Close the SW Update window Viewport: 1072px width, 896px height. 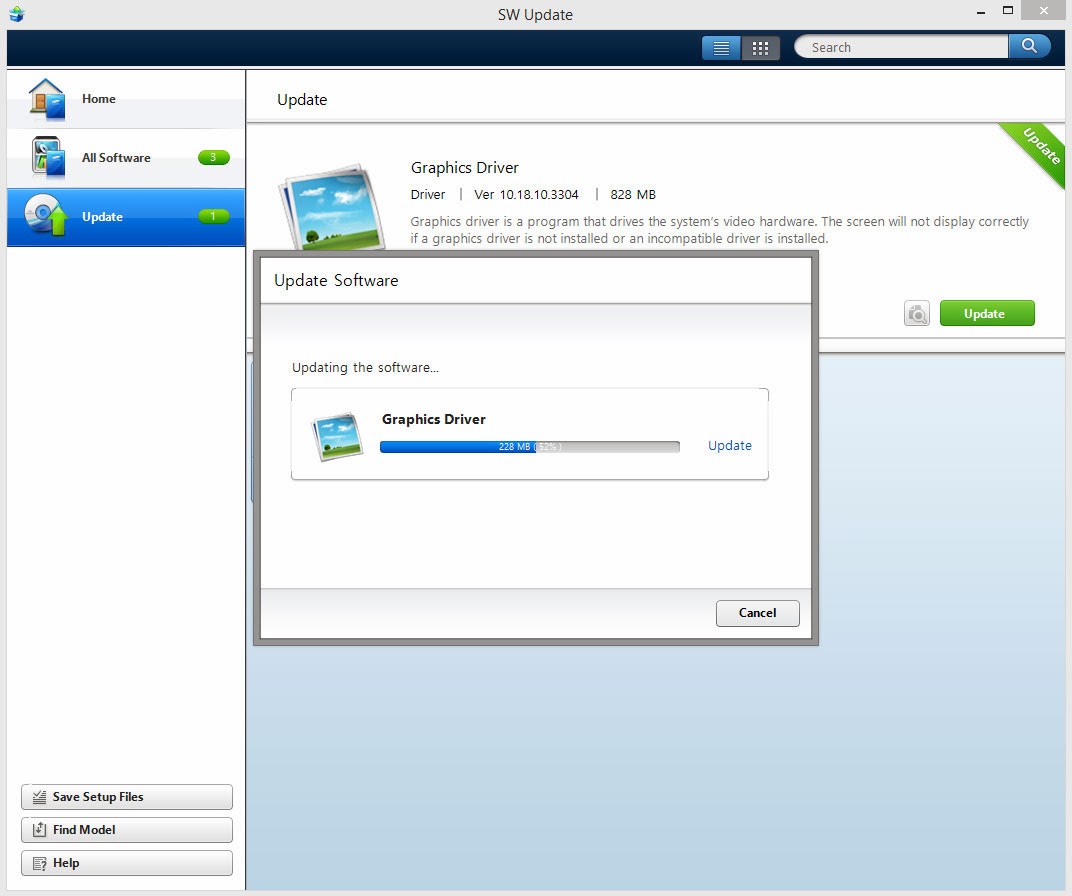click(x=1043, y=10)
